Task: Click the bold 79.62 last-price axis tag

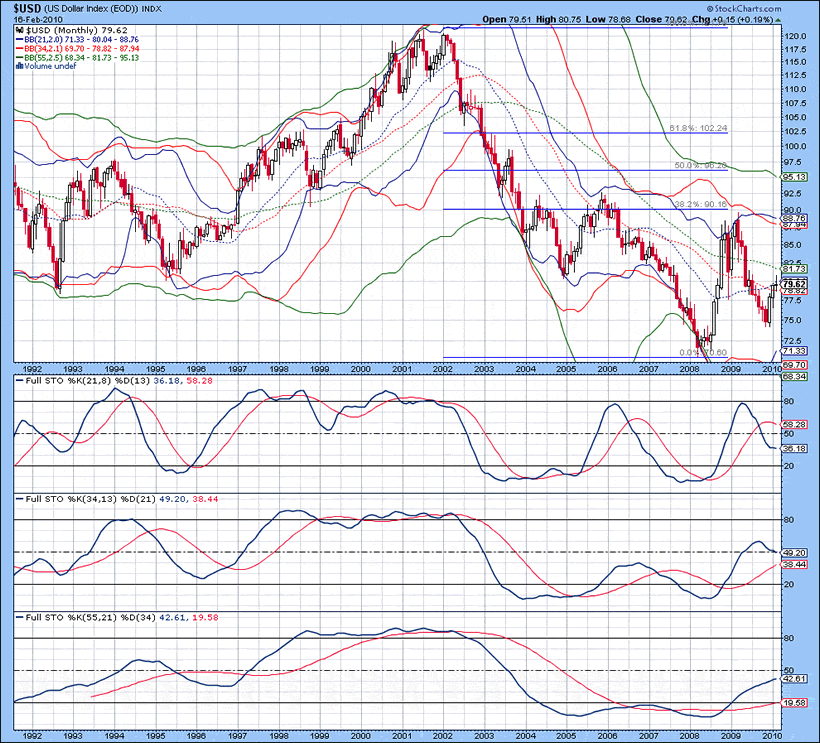Action: click(793, 283)
